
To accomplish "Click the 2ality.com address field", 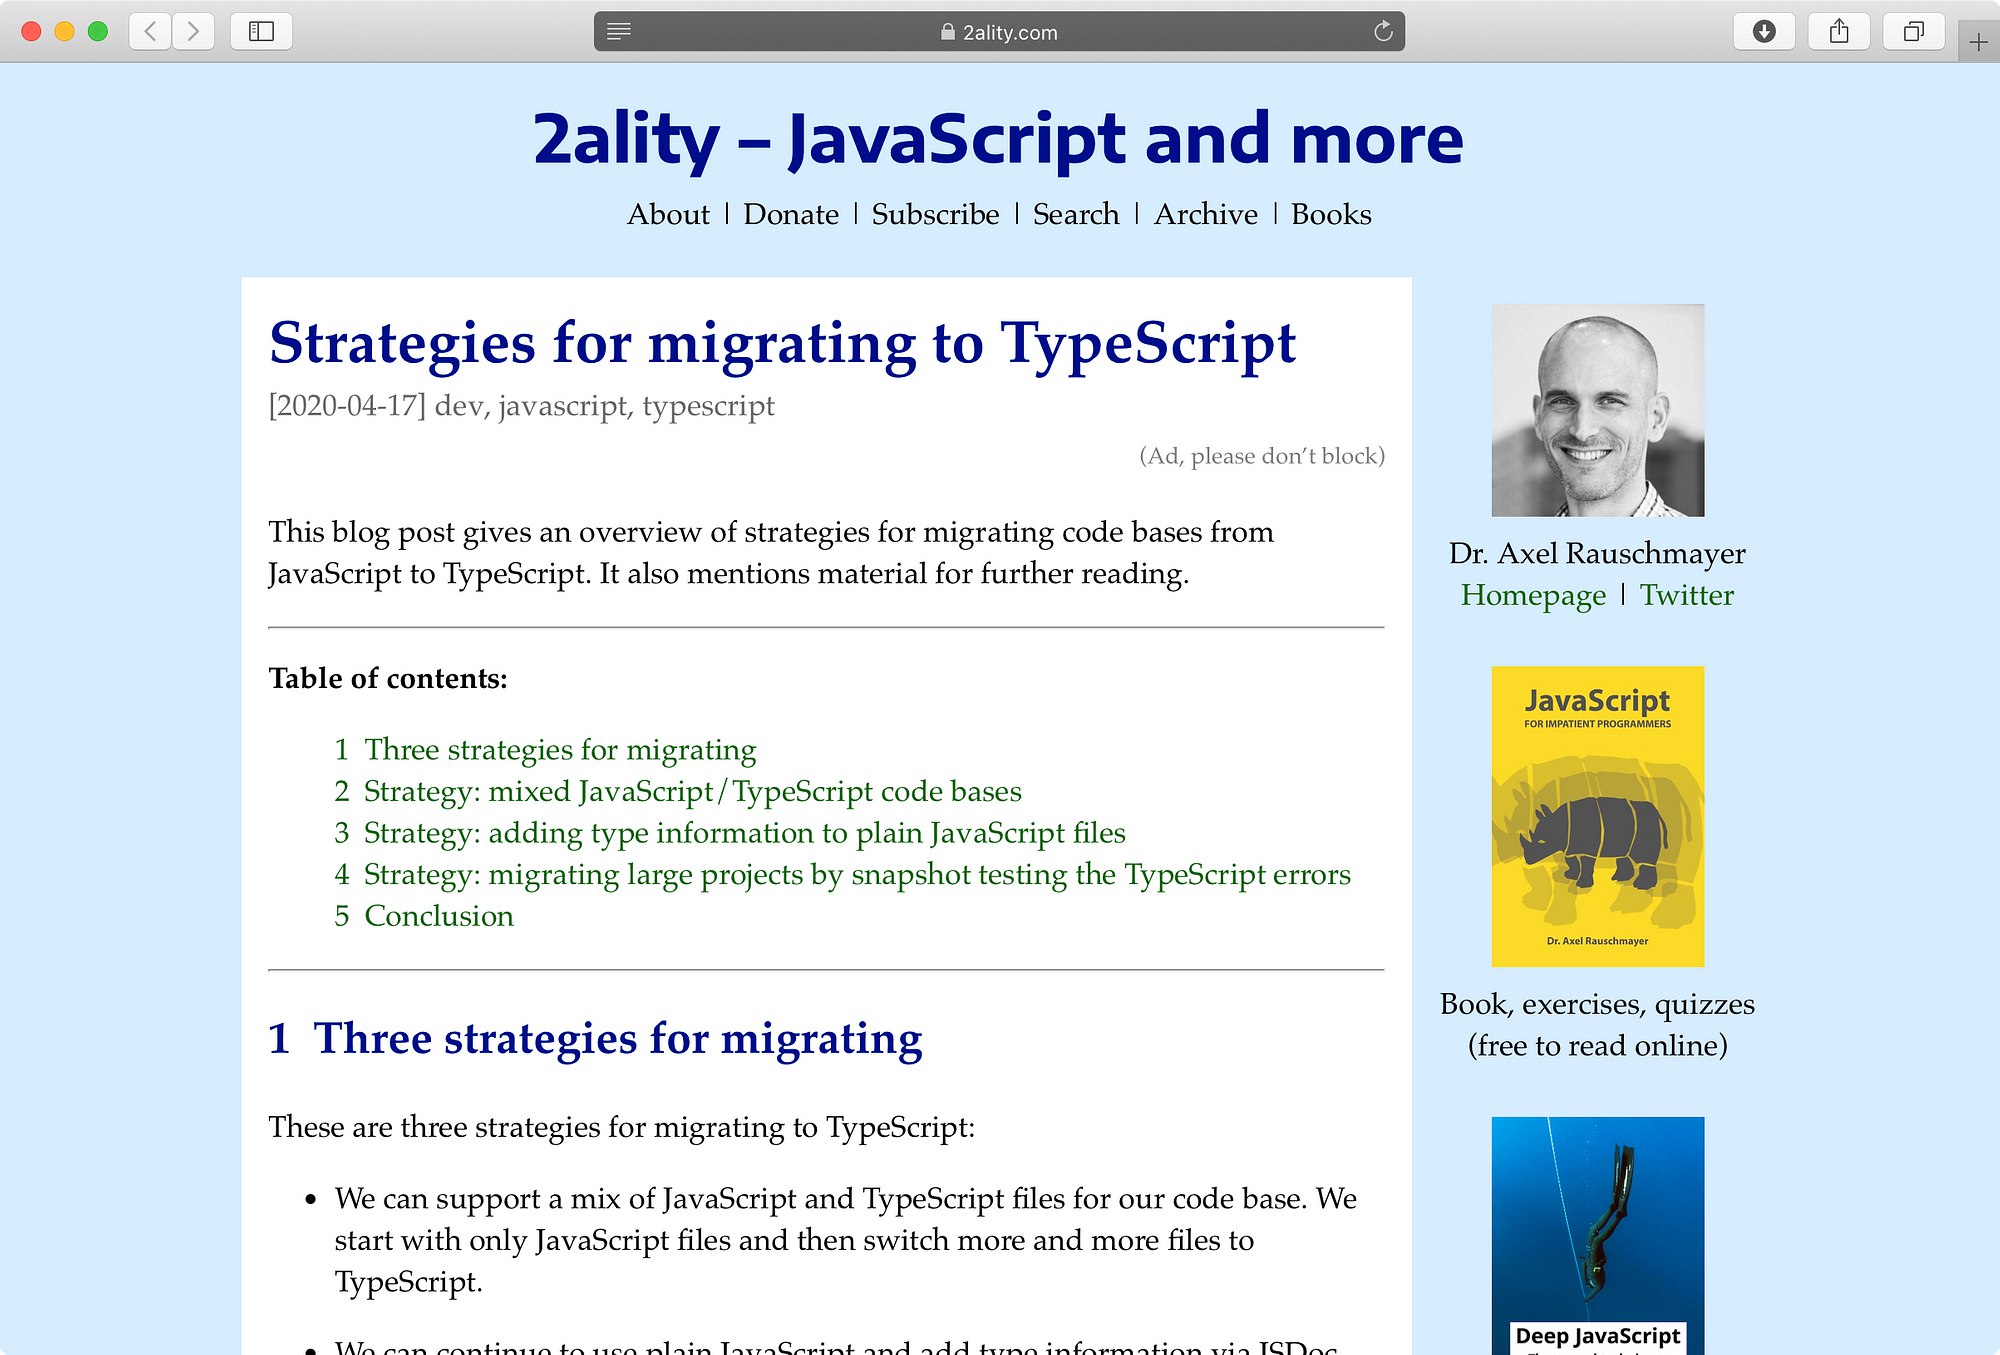I will (999, 32).
